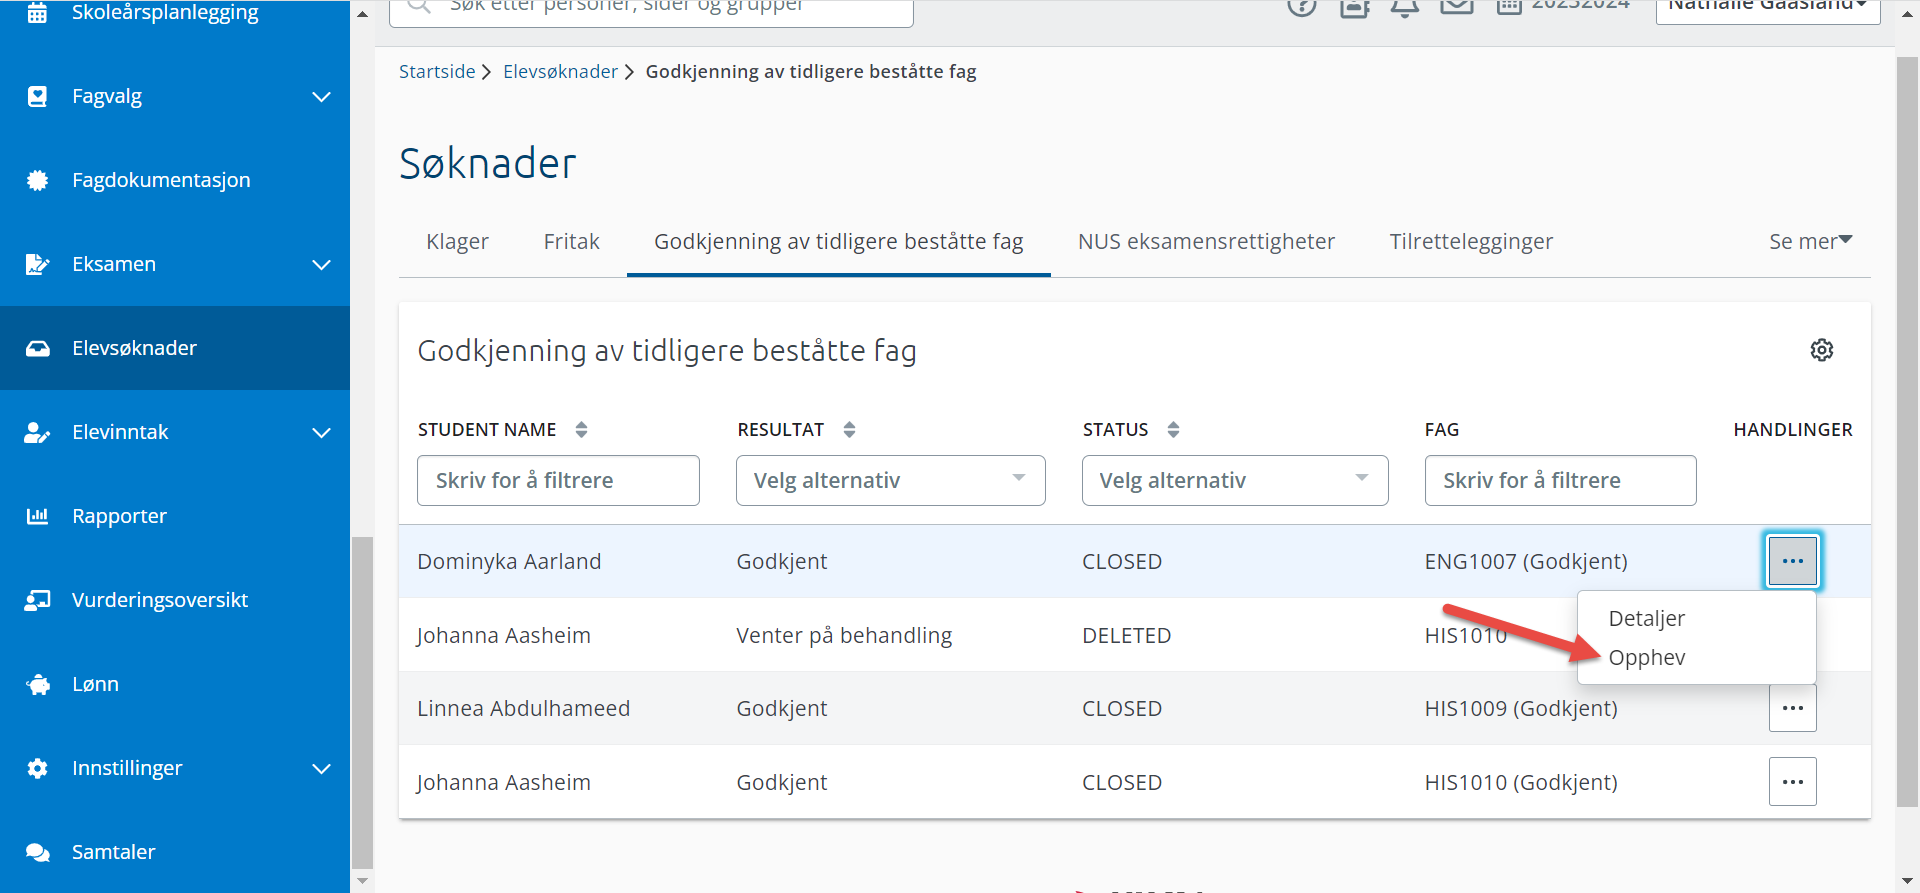Click the Vurderingsoversikt icon

click(37, 600)
